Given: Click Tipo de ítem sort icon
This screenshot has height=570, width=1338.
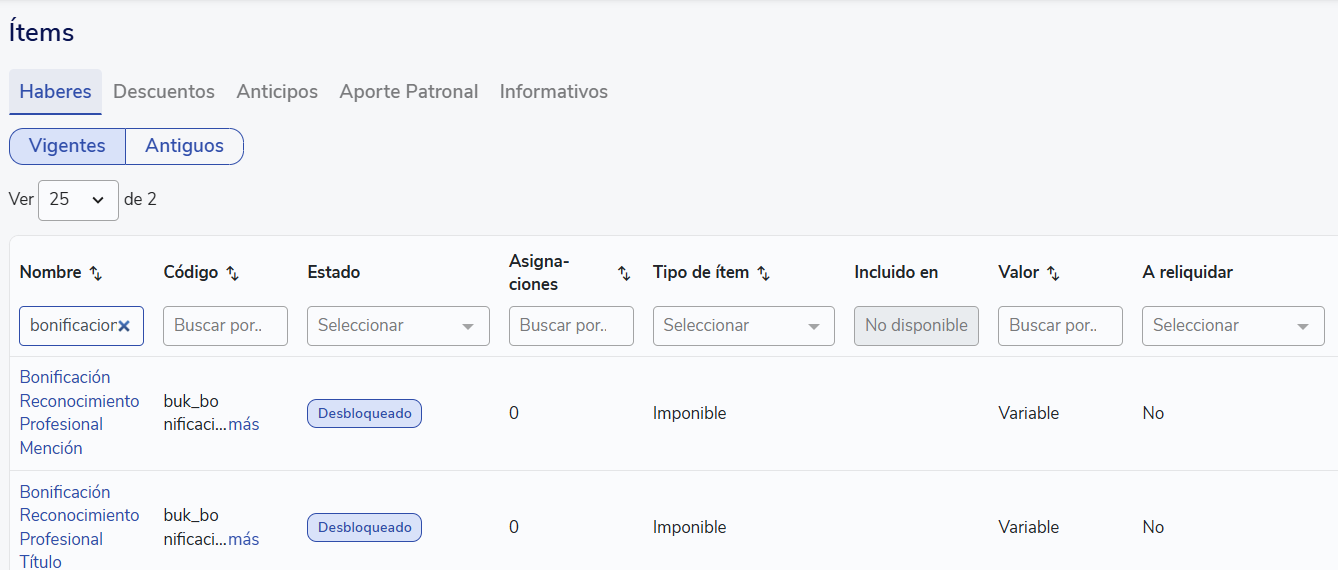Looking at the screenshot, I should (763, 273).
